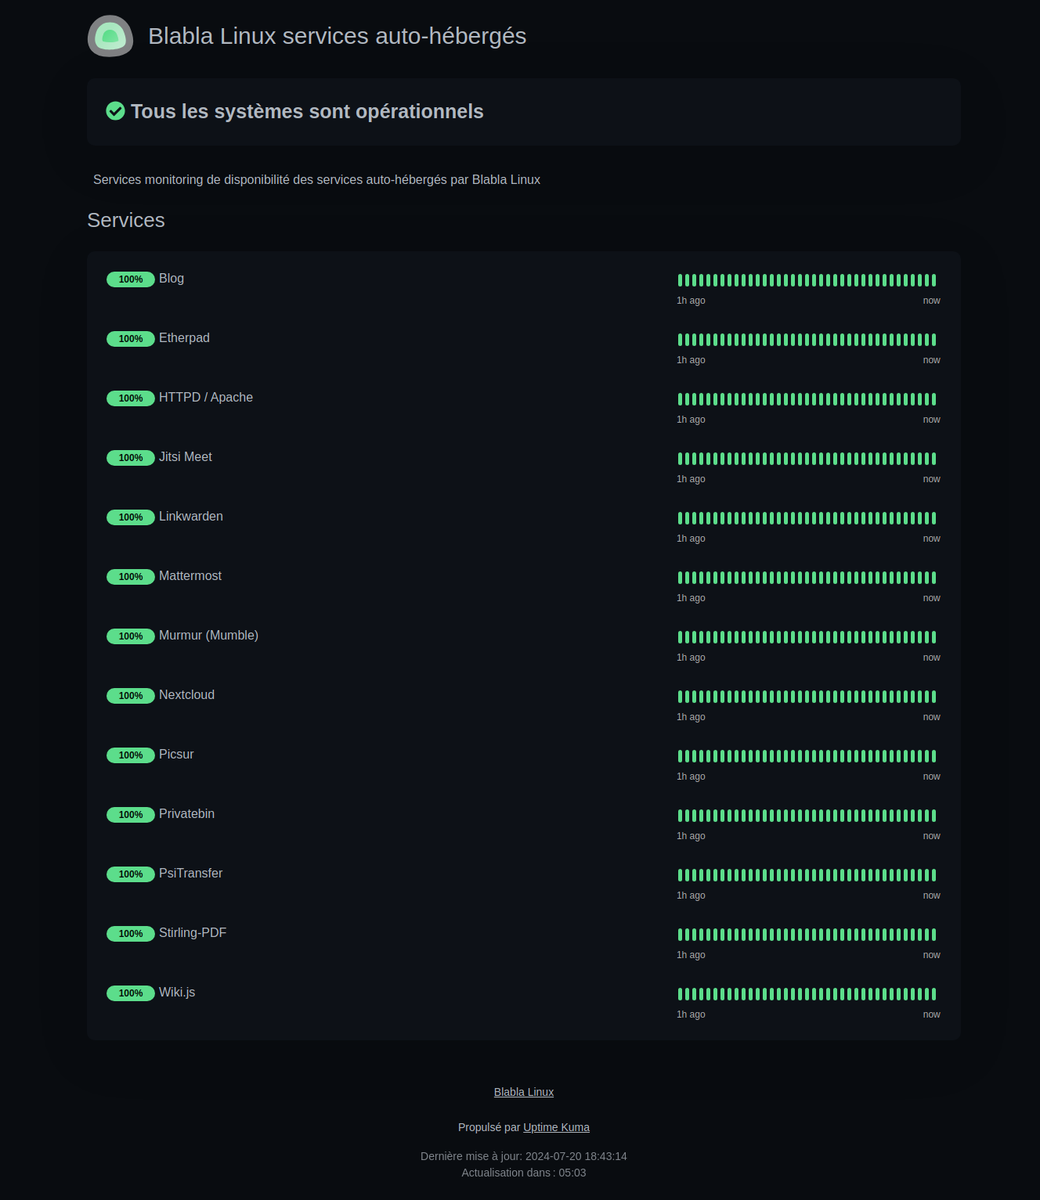This screenshot has height=1200, width=1040.
Task: Click the PsiTransfer service name
Action: pos(190,873)
